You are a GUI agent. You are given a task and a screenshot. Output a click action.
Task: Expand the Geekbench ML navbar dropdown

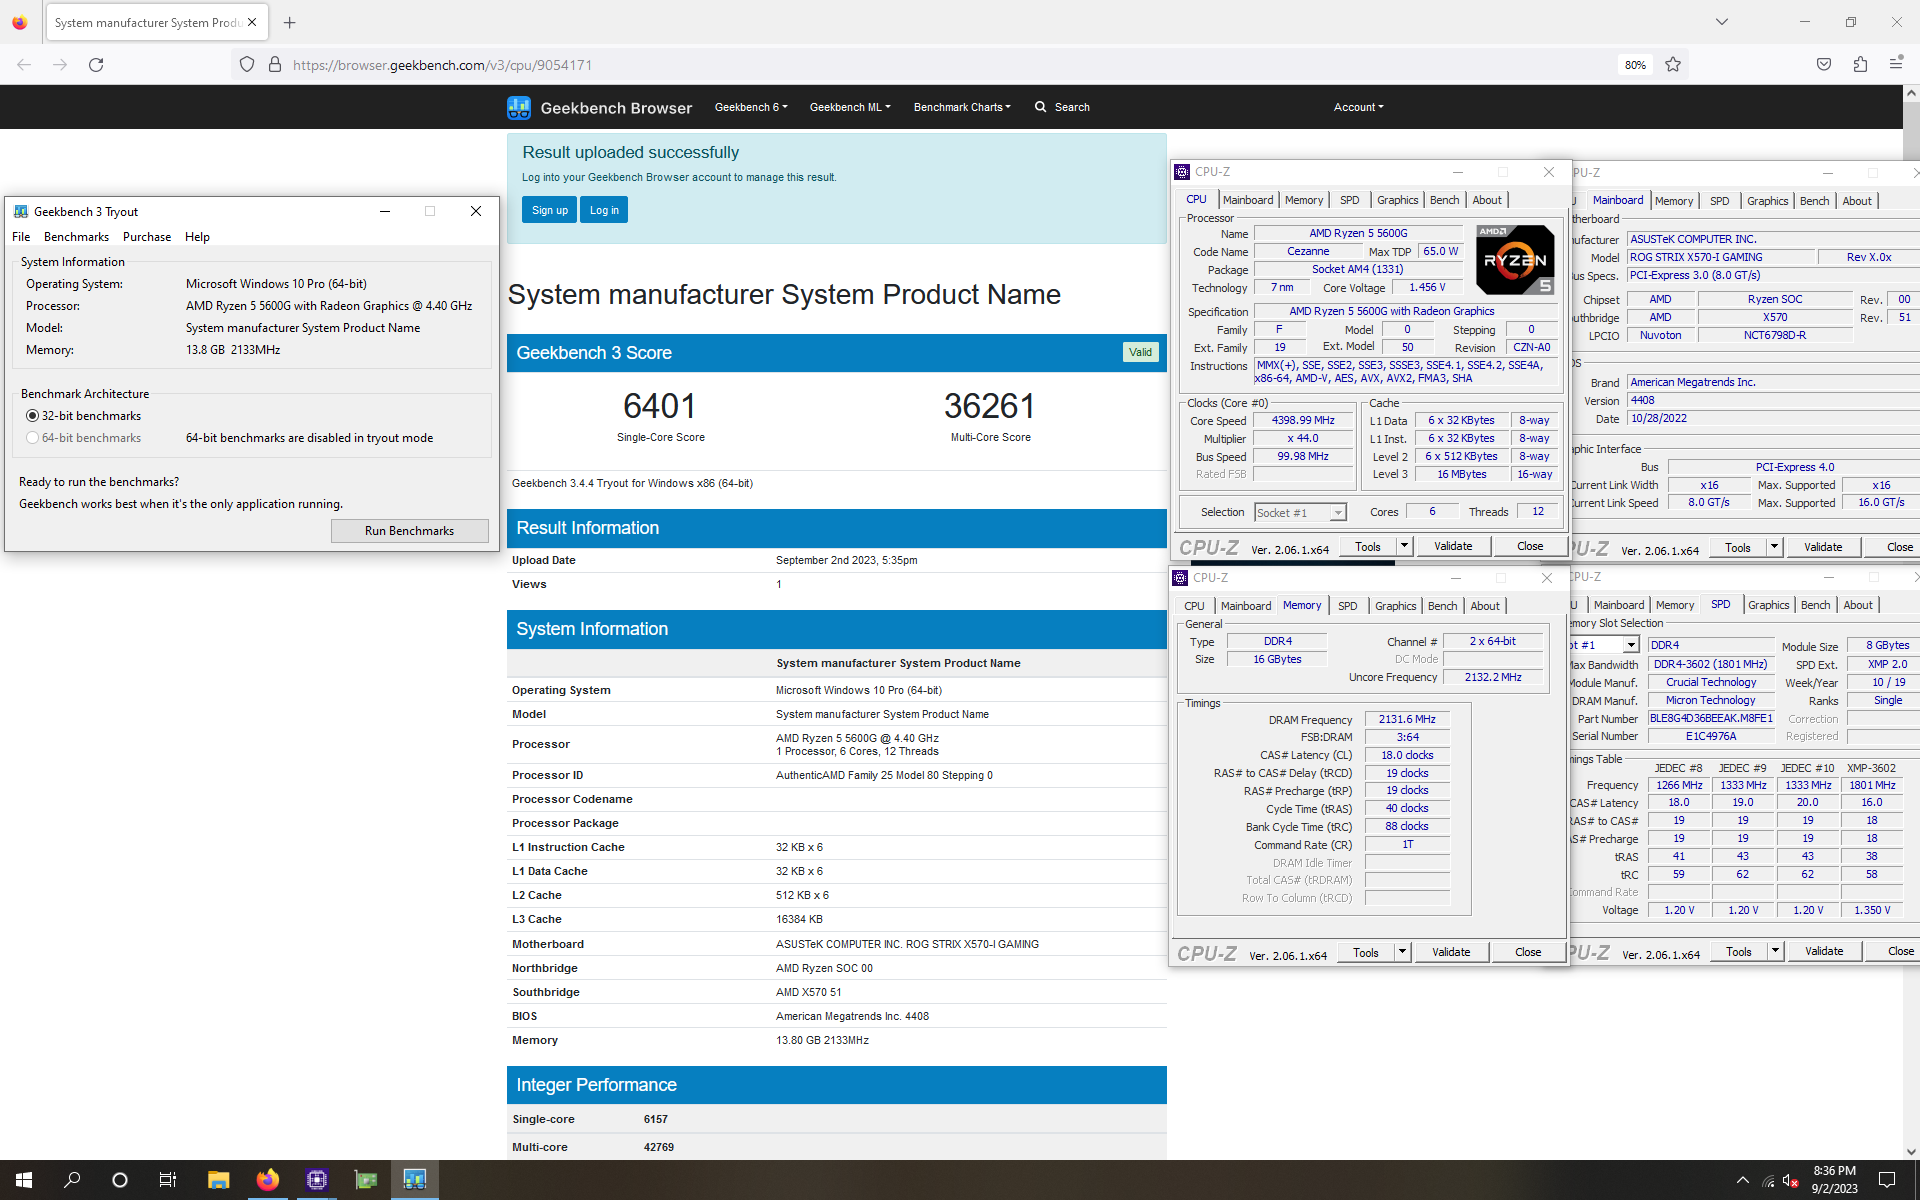click(850, 107)
